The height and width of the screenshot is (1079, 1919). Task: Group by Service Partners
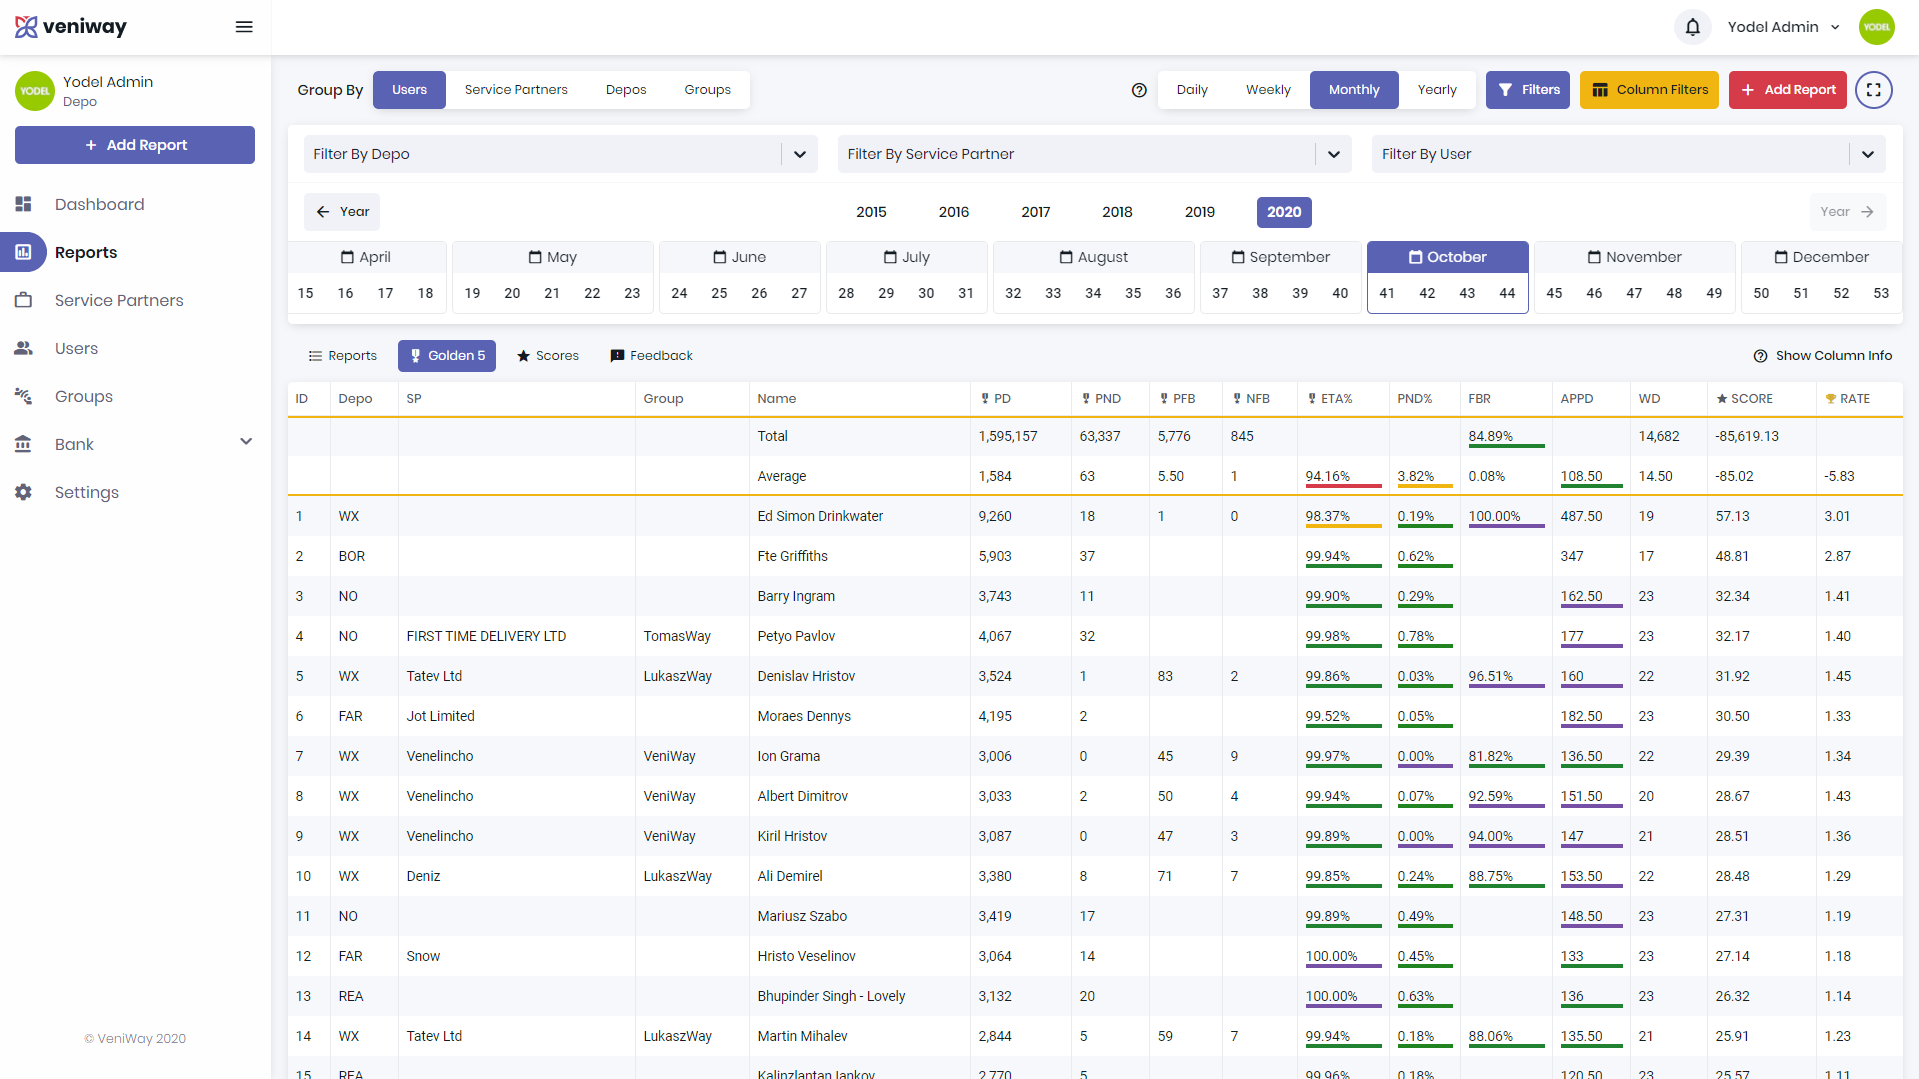click(515, 90)
